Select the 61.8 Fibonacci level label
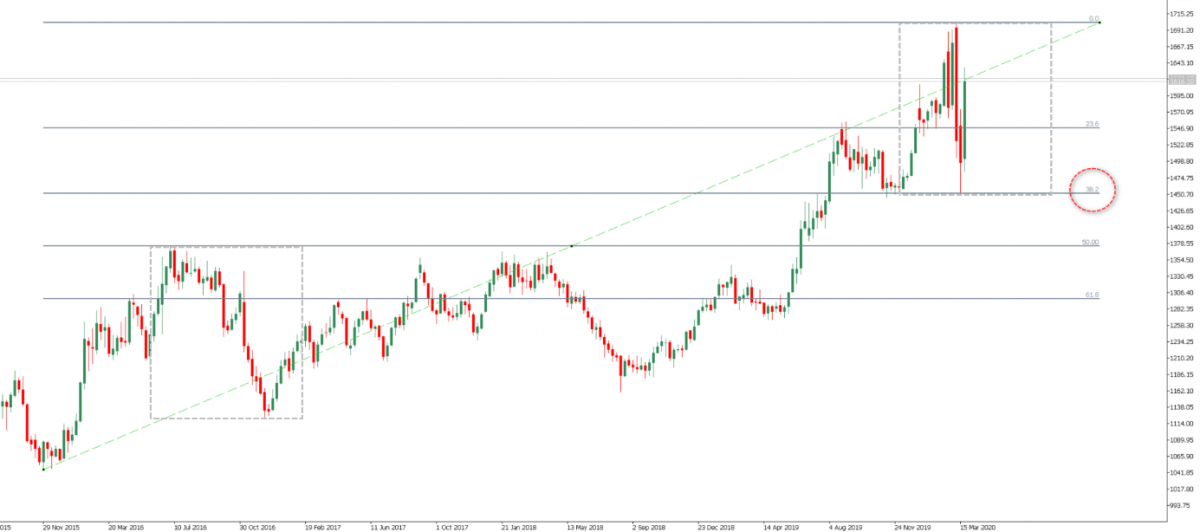1200x532 pixels. (x=1092, y=295)
